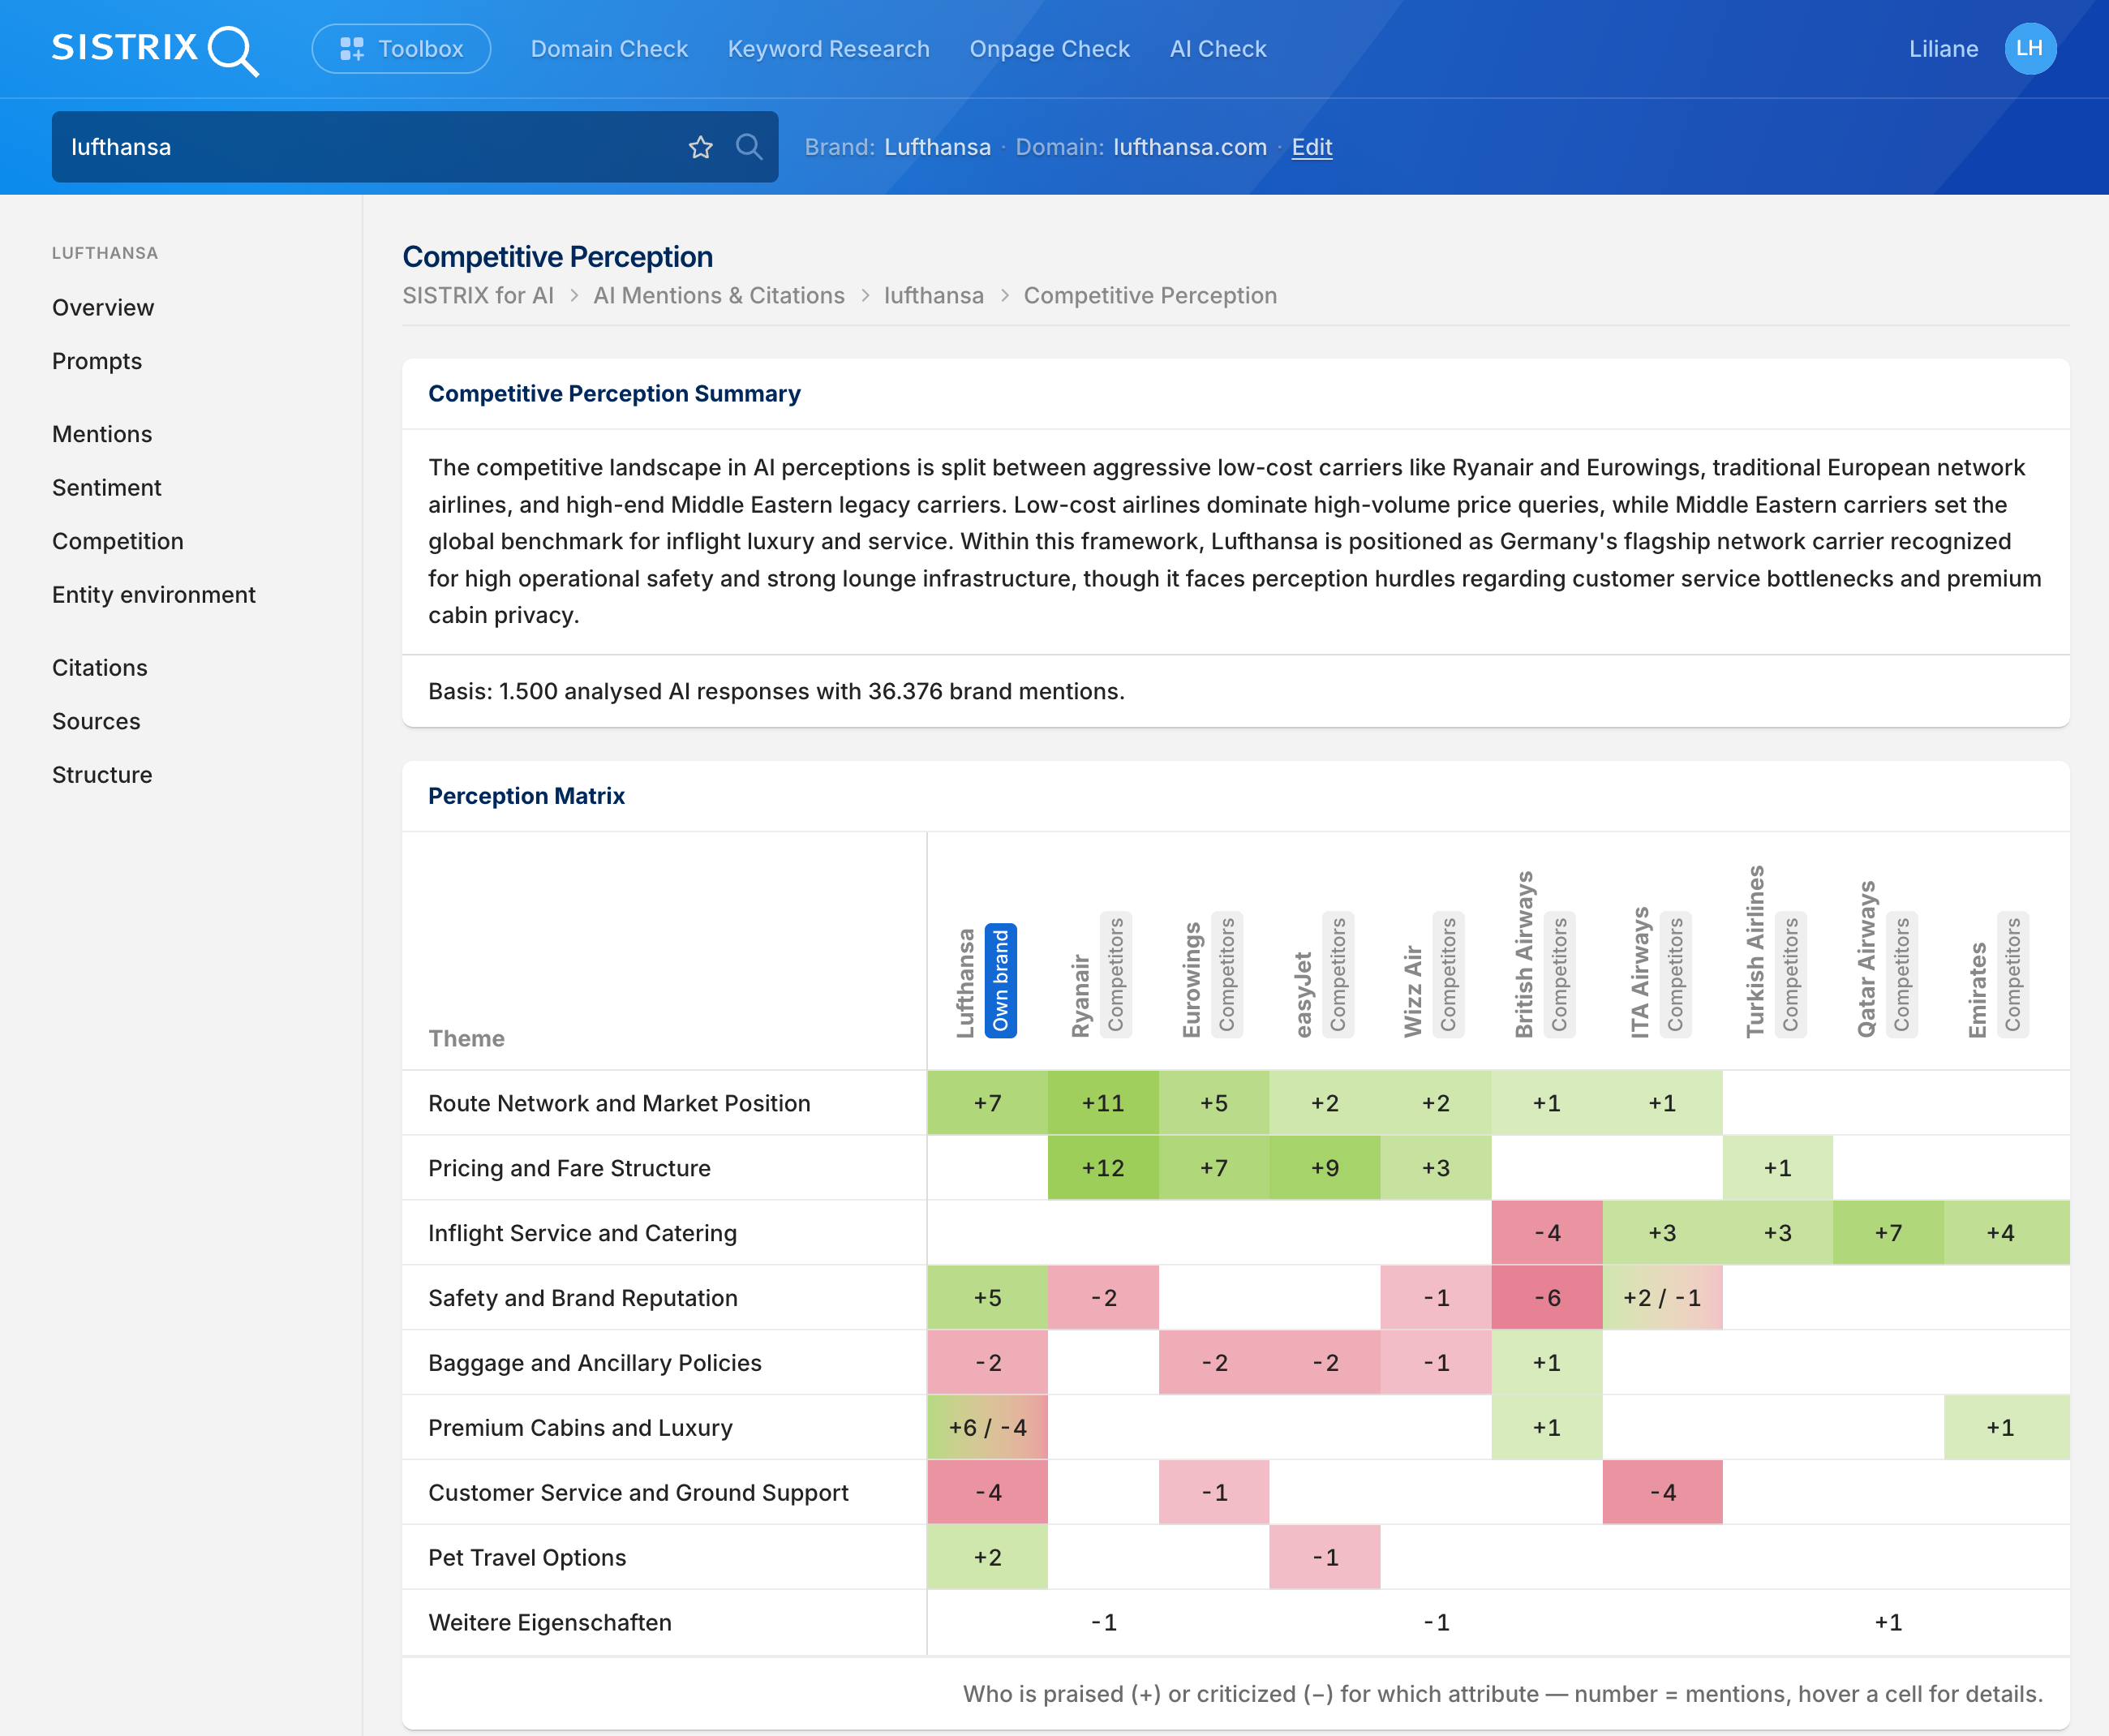Click ITA Airways' -4 Customer Service cell
Image resolution: width=2109 pixels, height=1736 pixels.
1662,1493
